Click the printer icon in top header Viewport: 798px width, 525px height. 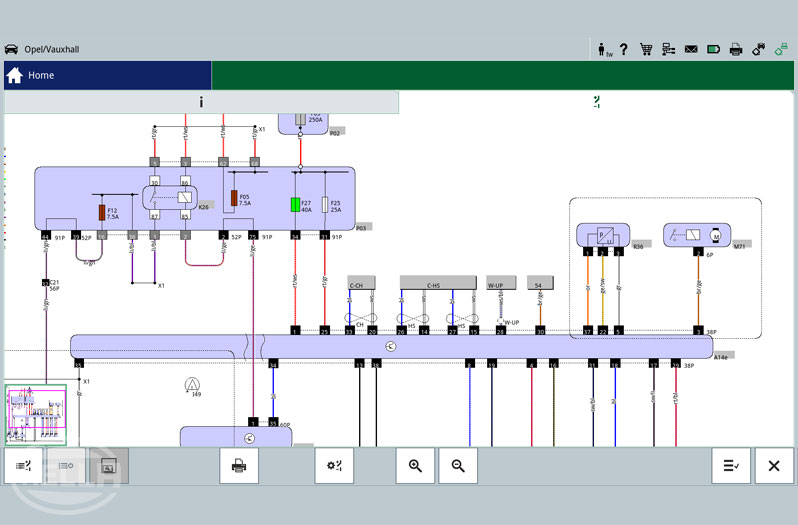pyautogui.click(x=736, y=49)
